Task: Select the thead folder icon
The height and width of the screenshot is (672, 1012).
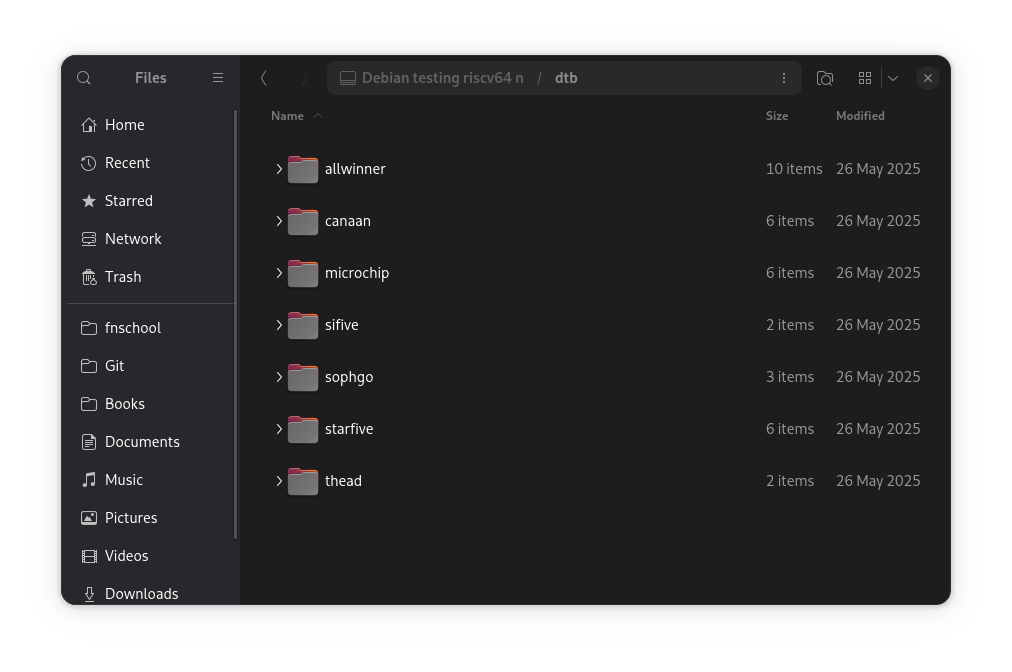Action: click(303, 481)
